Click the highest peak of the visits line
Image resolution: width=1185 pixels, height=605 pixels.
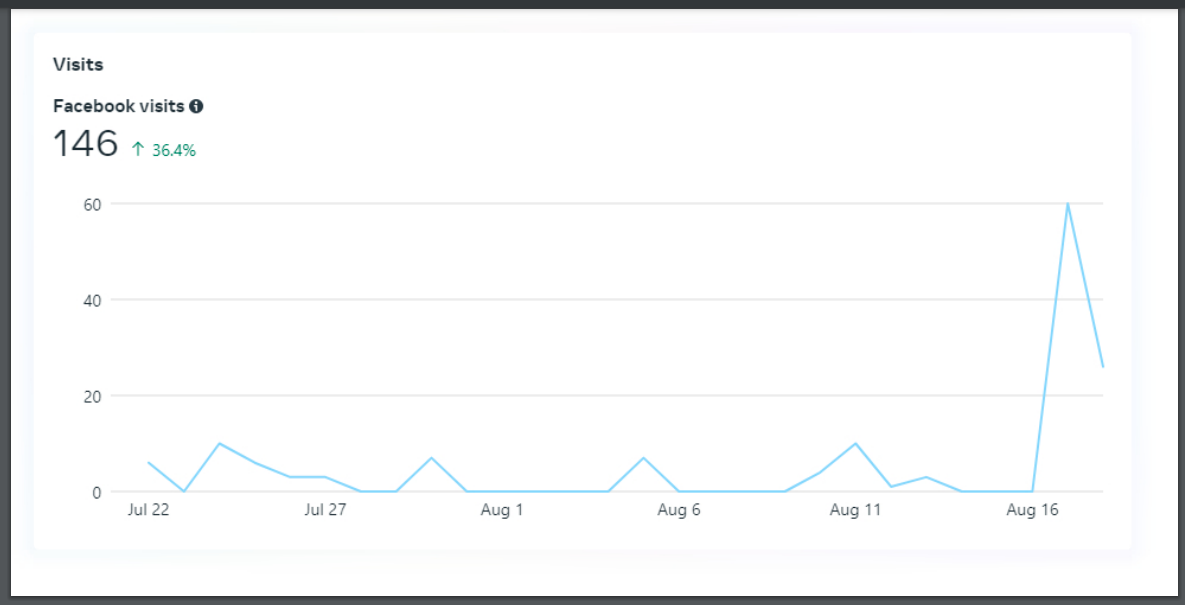point(1067,204)
